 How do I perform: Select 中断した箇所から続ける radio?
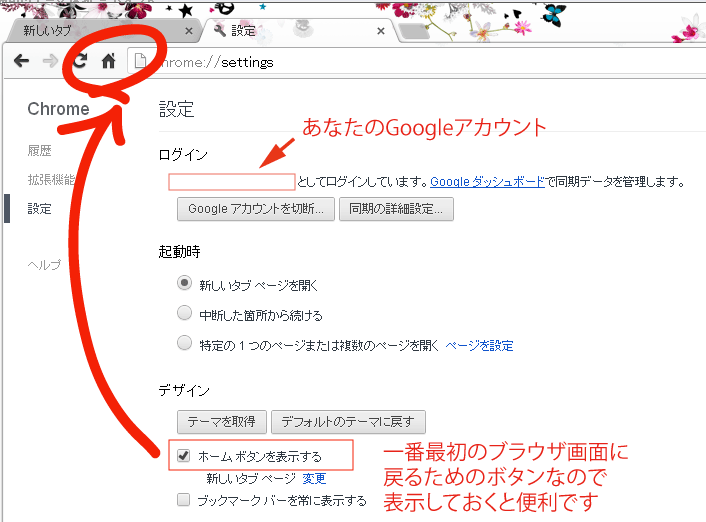pos(184,313)
